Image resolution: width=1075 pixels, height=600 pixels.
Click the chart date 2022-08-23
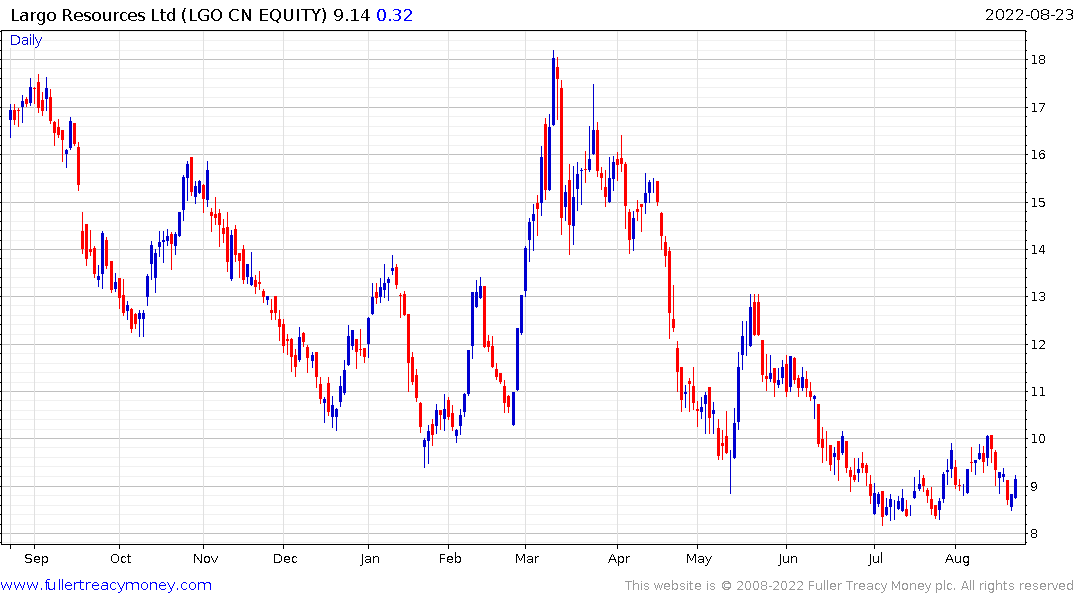tap(1029, 14)
